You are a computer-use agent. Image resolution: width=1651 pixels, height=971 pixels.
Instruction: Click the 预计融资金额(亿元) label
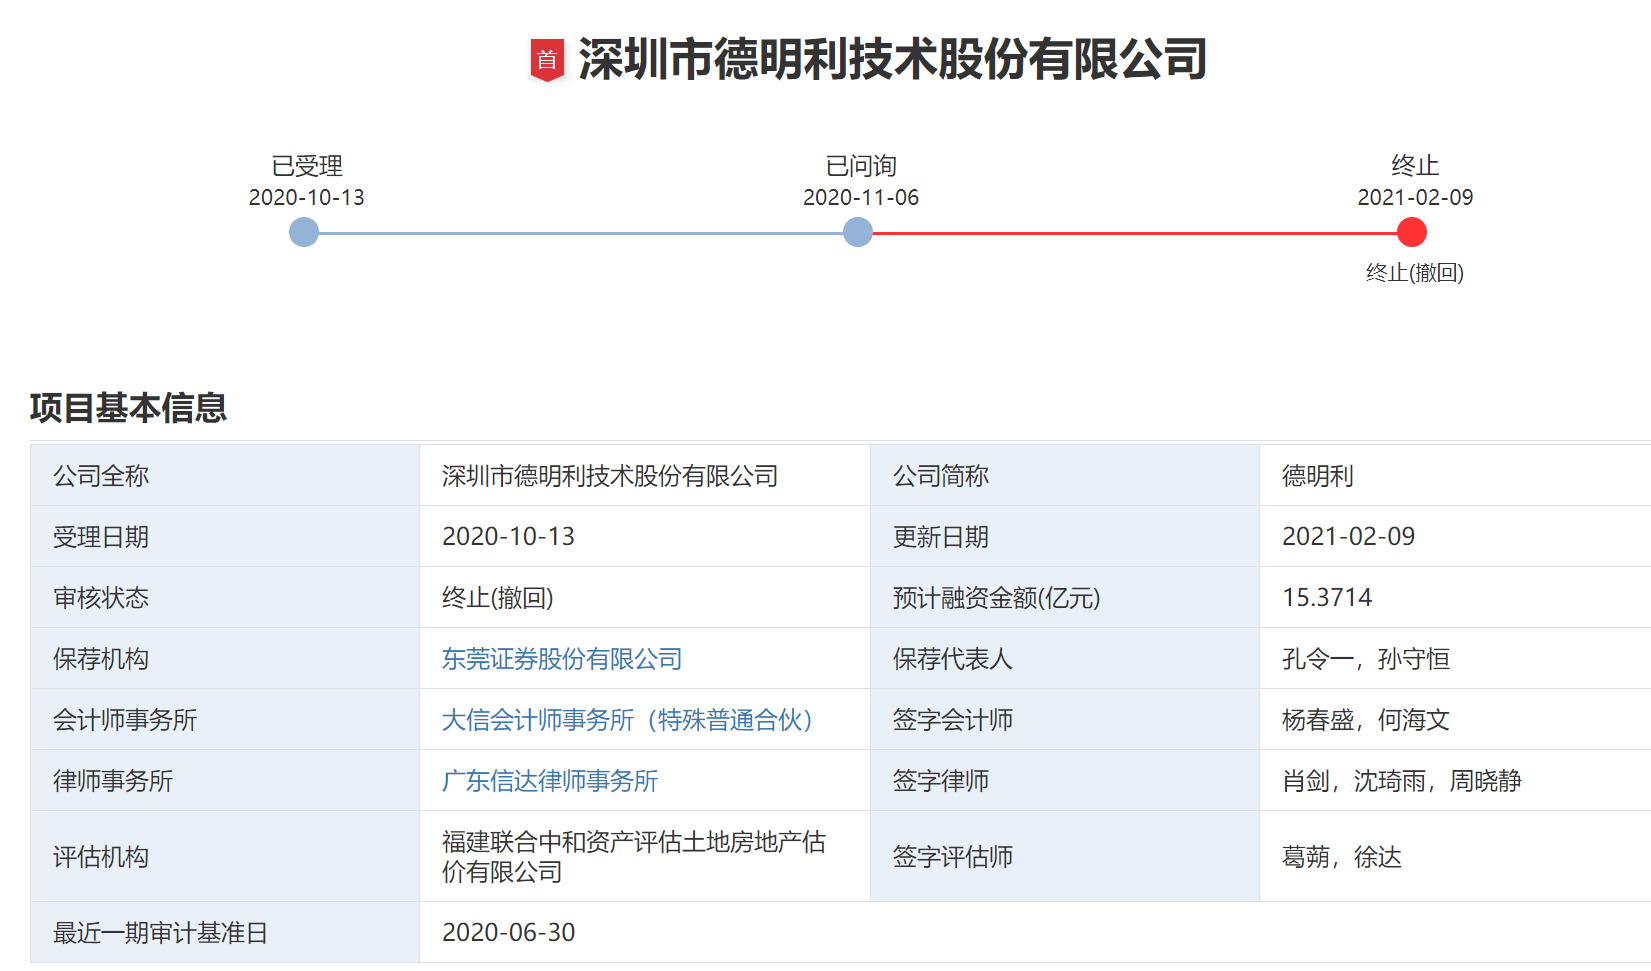(996, 598)
